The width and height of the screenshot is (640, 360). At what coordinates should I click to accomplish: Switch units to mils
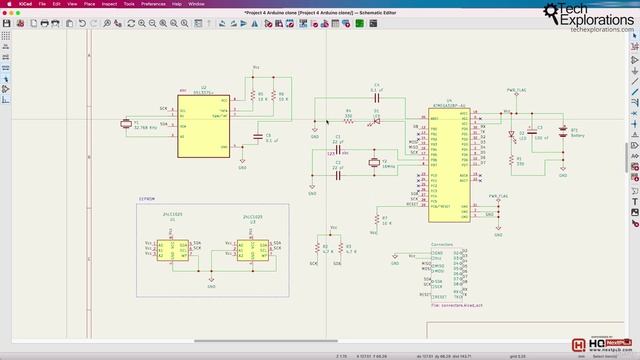tap(6, 57)
